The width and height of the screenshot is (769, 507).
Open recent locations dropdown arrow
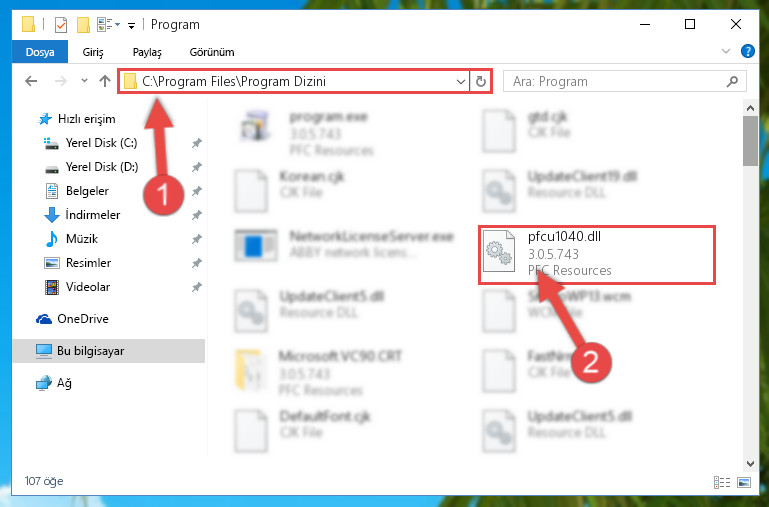coord(84,81)
